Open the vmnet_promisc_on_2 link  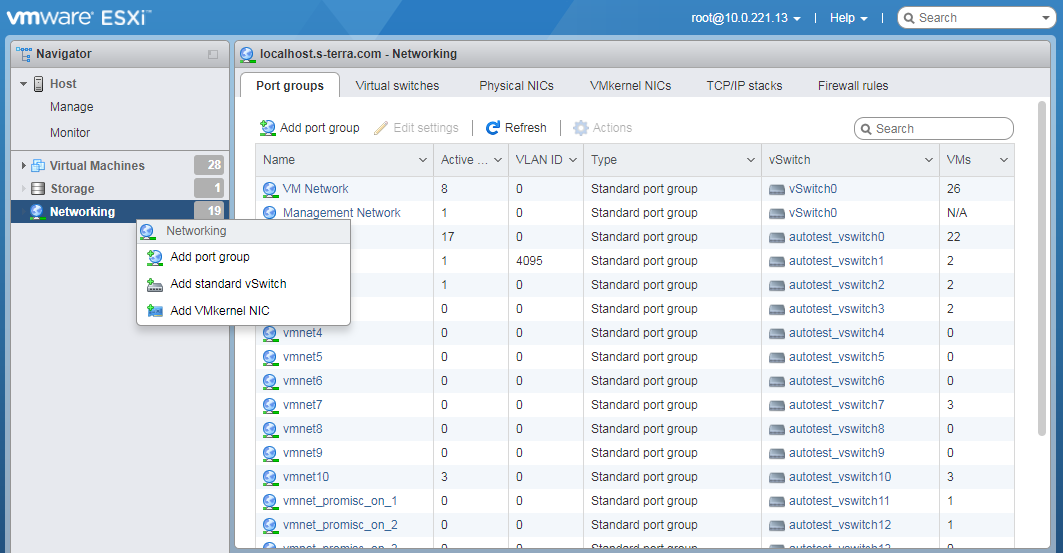click(340, 525)
